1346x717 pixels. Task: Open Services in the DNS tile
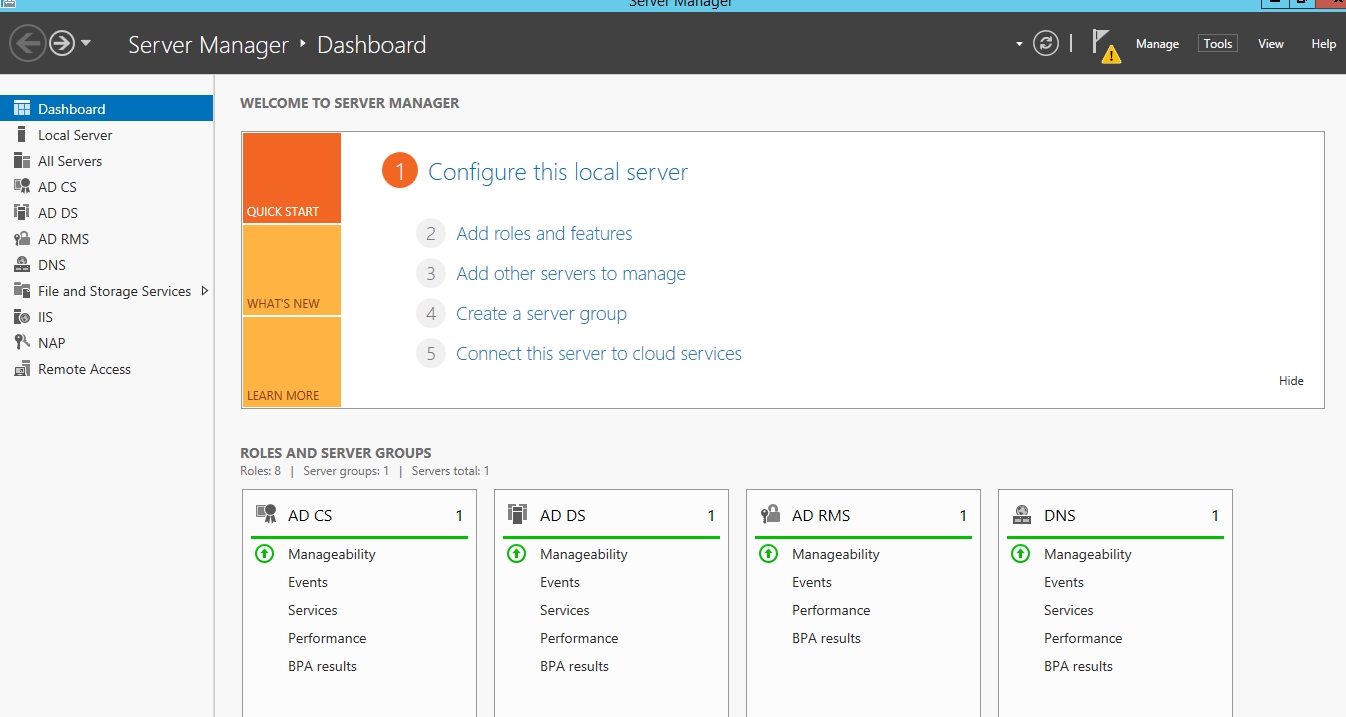pyautogui.click(x=1069, y=610)
